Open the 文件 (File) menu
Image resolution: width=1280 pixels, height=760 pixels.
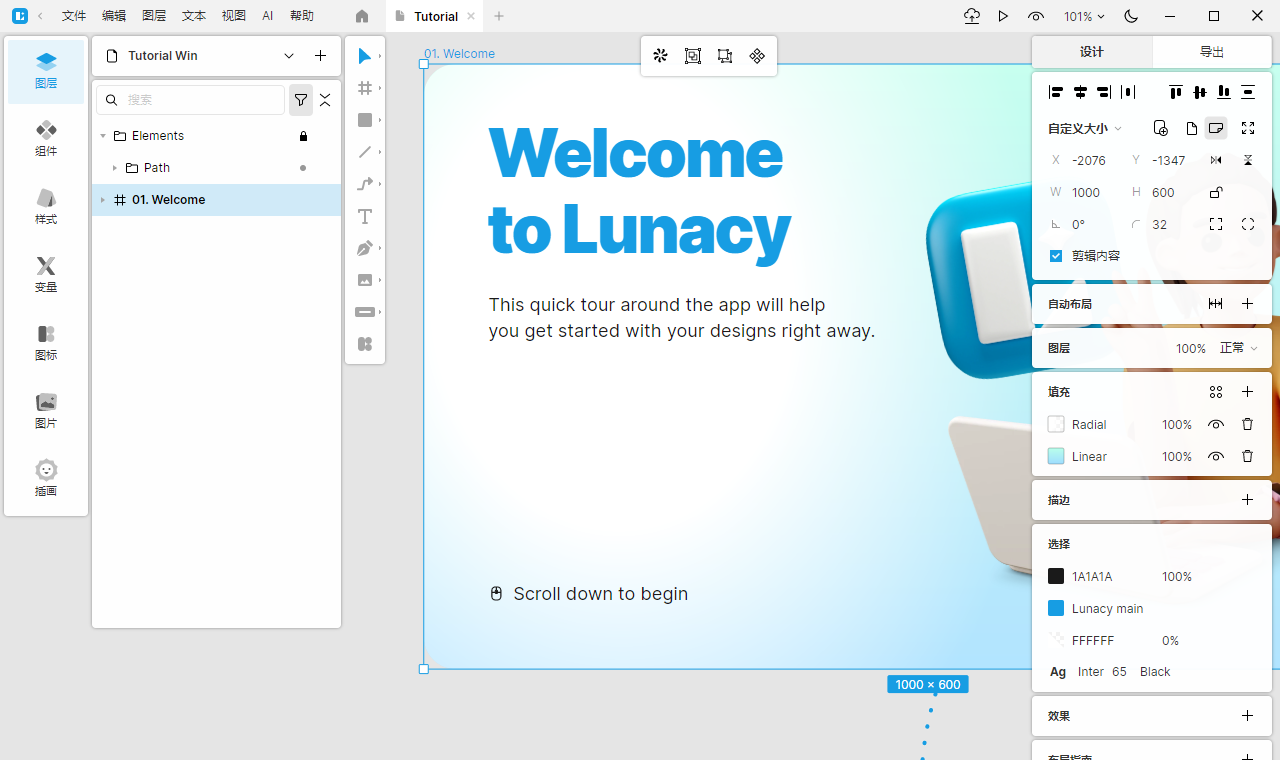click(73, 15)
